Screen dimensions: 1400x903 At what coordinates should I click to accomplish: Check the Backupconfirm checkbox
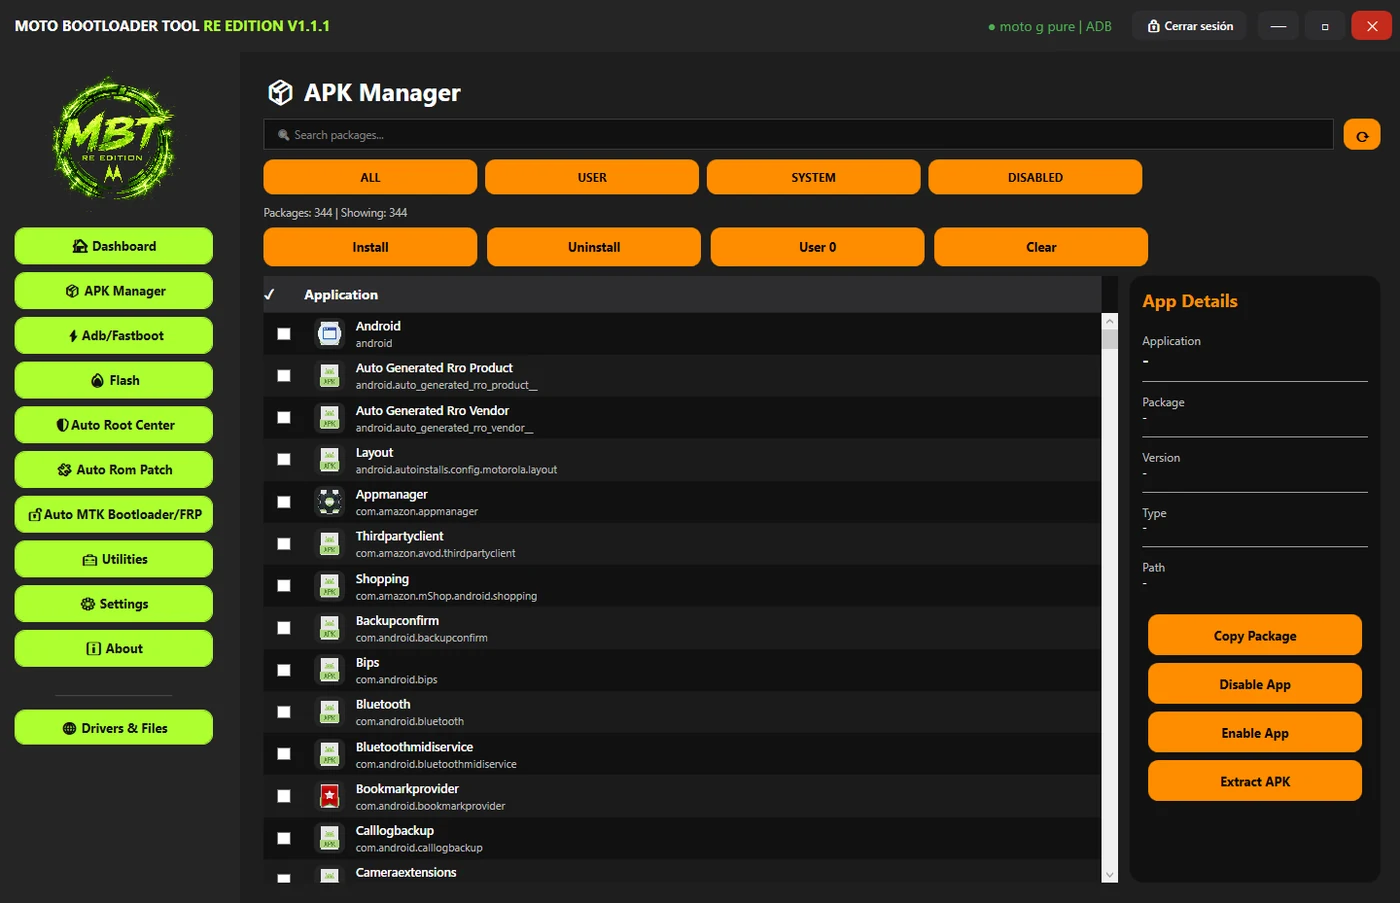click(x=284, y=628)
